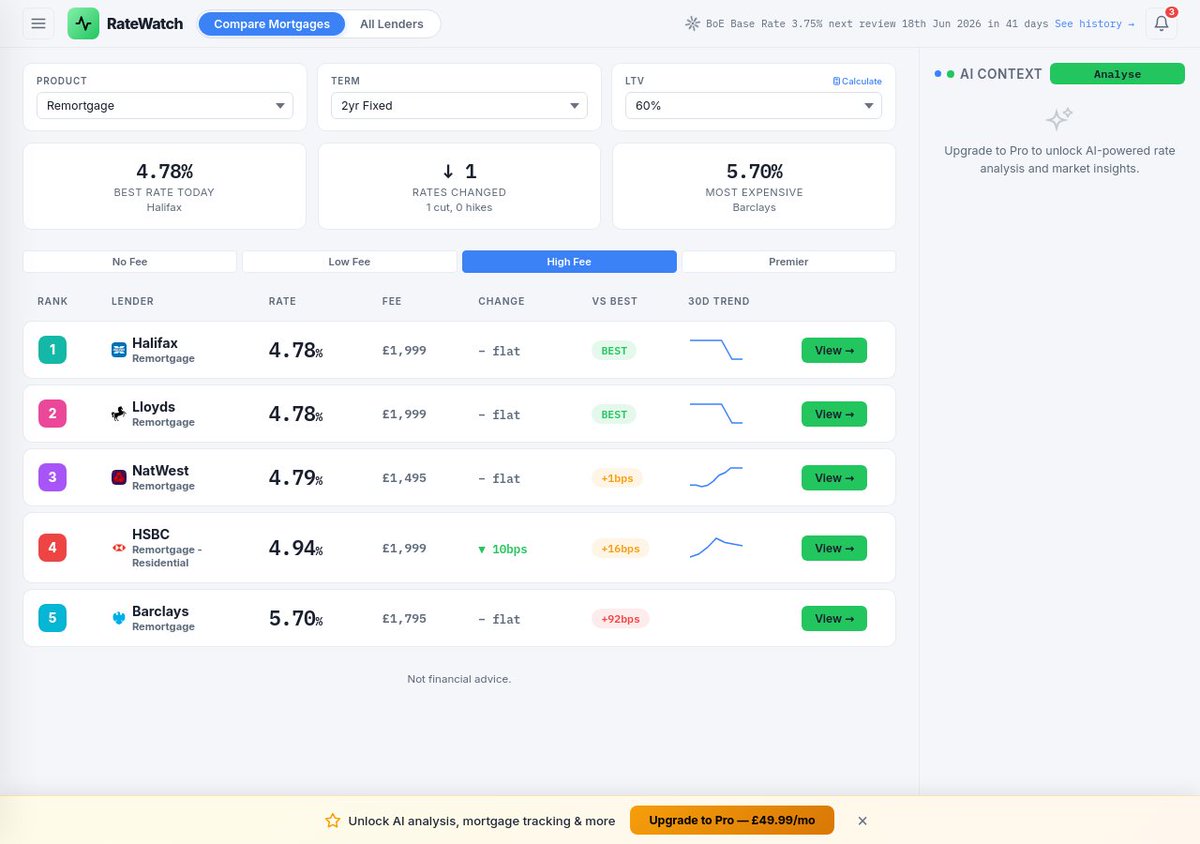Click the HSBC 4.94% rate
The image size is (1200, 844).
point(296,548)
